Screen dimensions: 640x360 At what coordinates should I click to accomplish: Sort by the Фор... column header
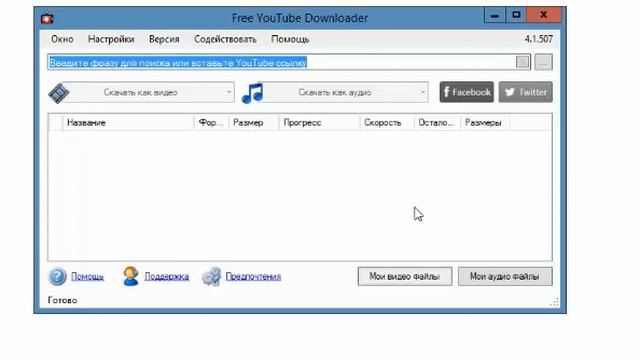pyautogui.click(x=211, y=122)
